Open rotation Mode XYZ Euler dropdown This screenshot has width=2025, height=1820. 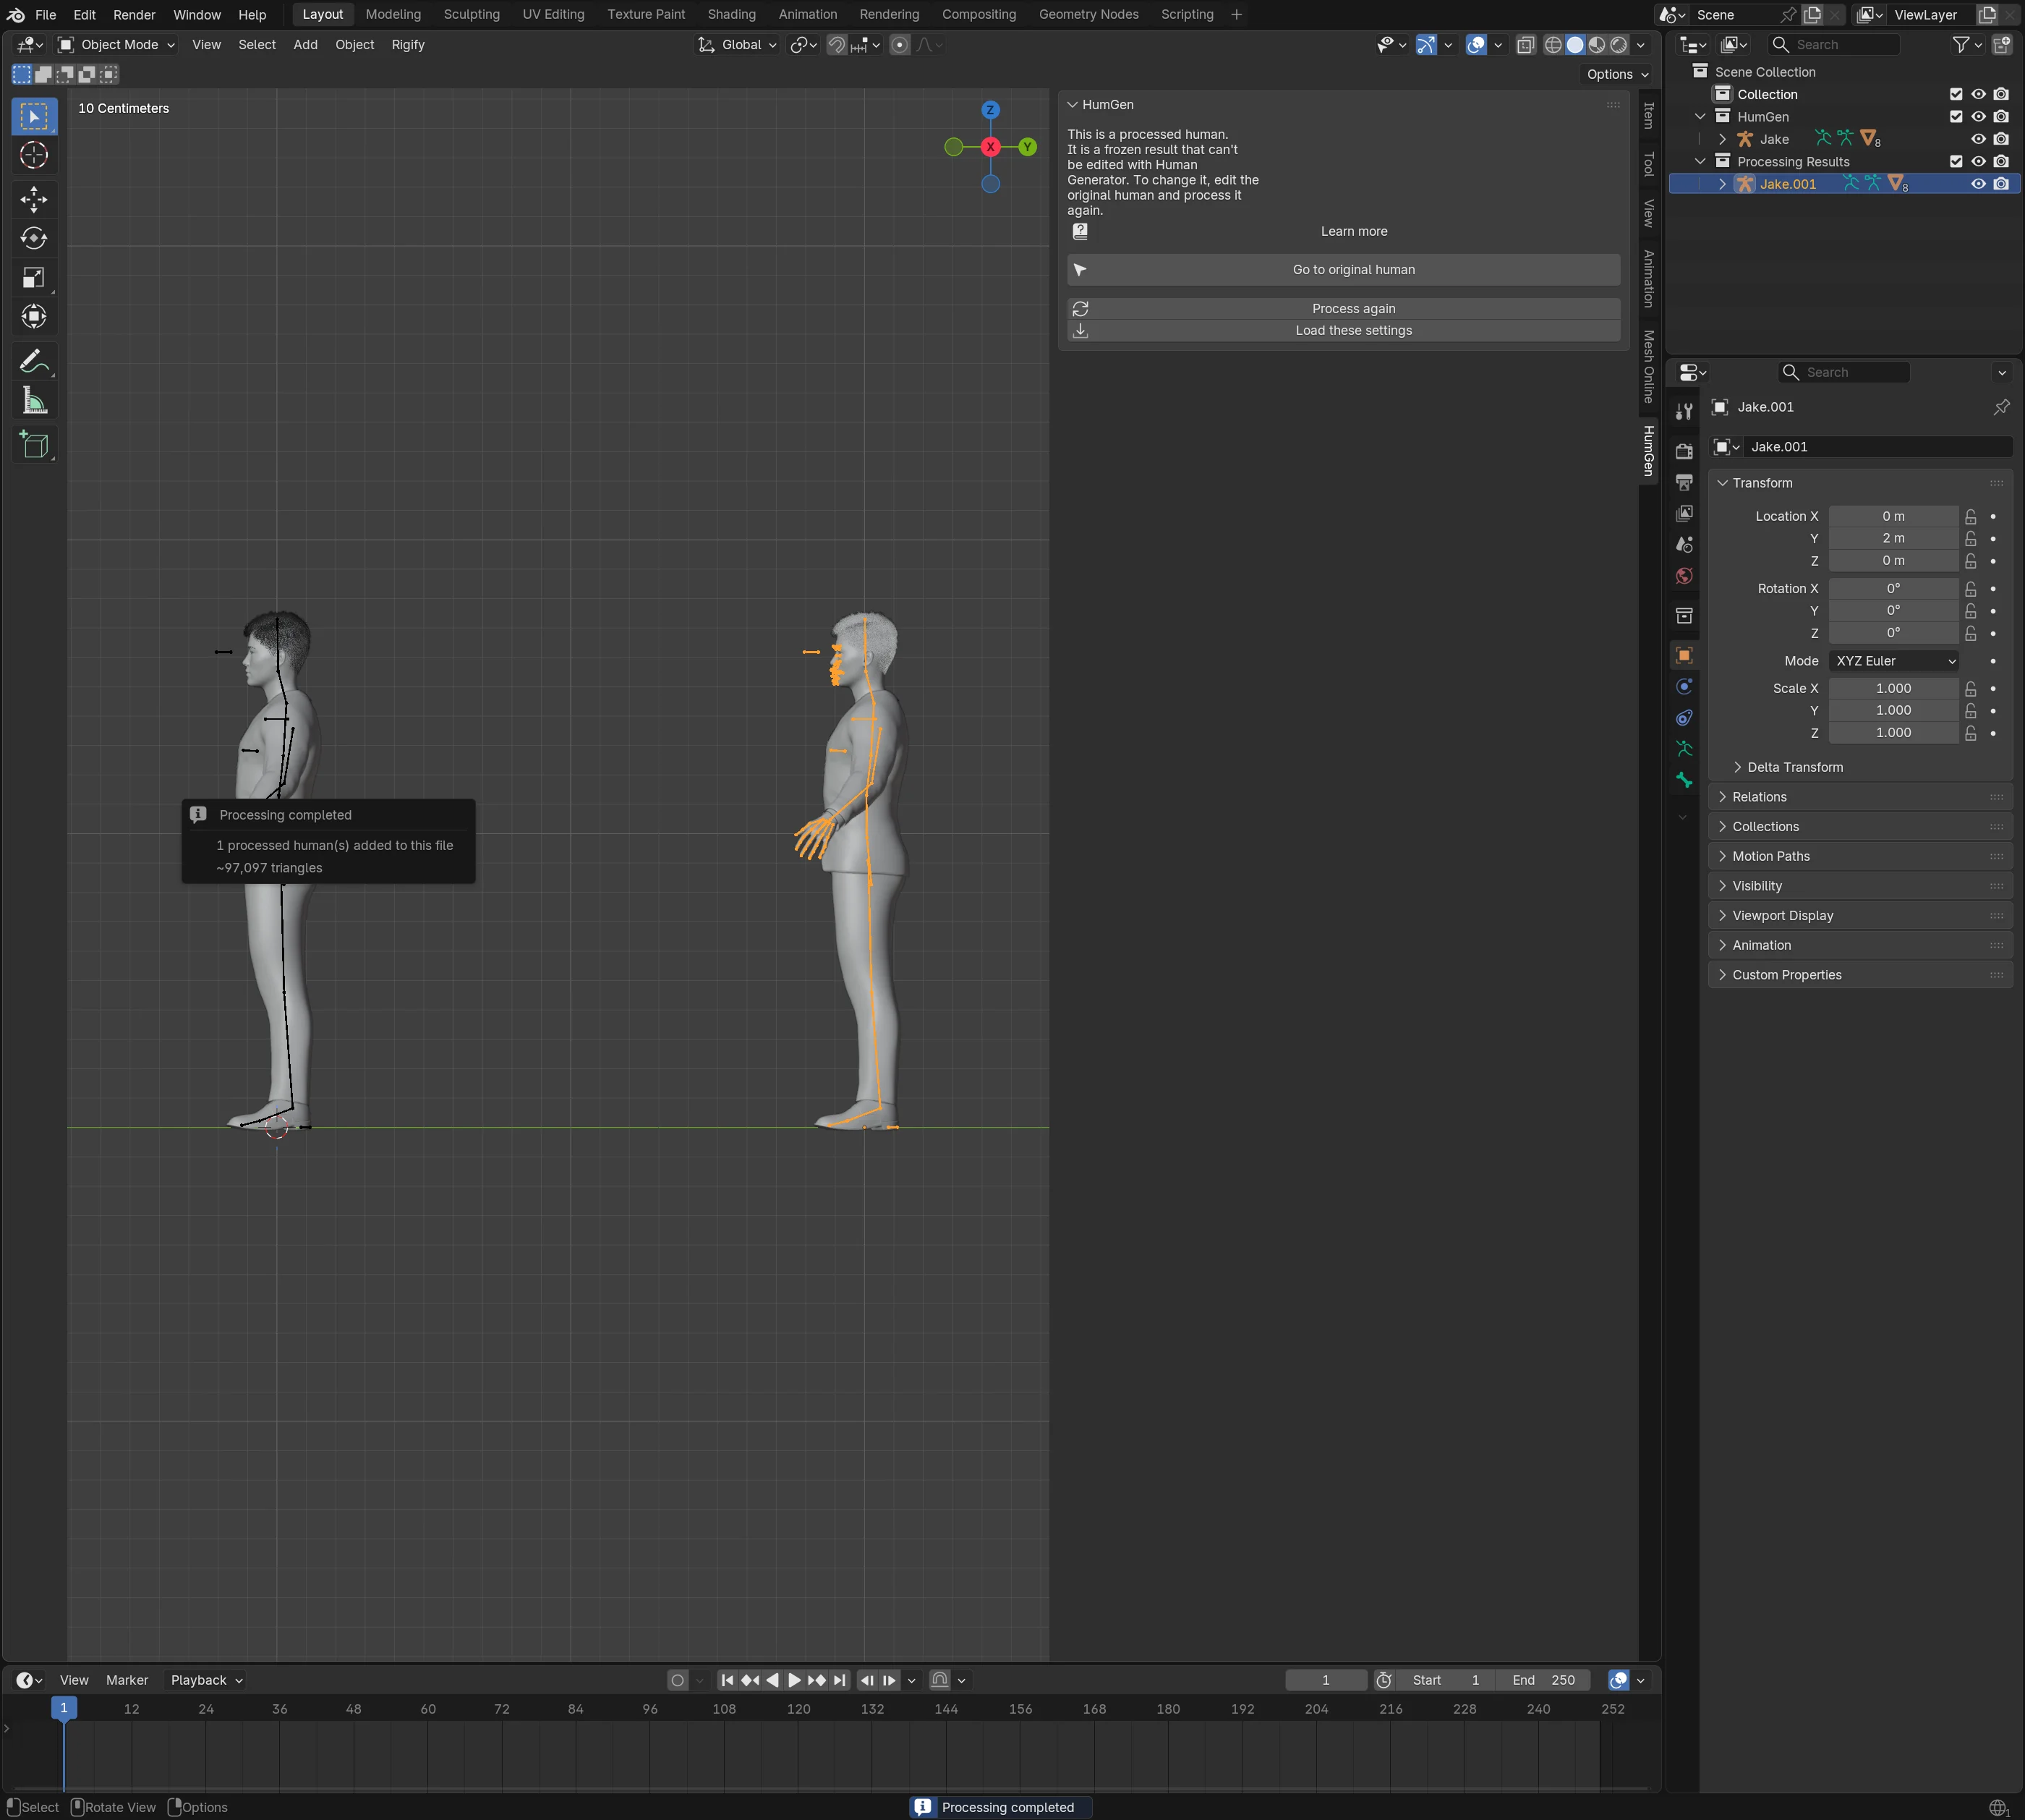[x=1893, y=661]
